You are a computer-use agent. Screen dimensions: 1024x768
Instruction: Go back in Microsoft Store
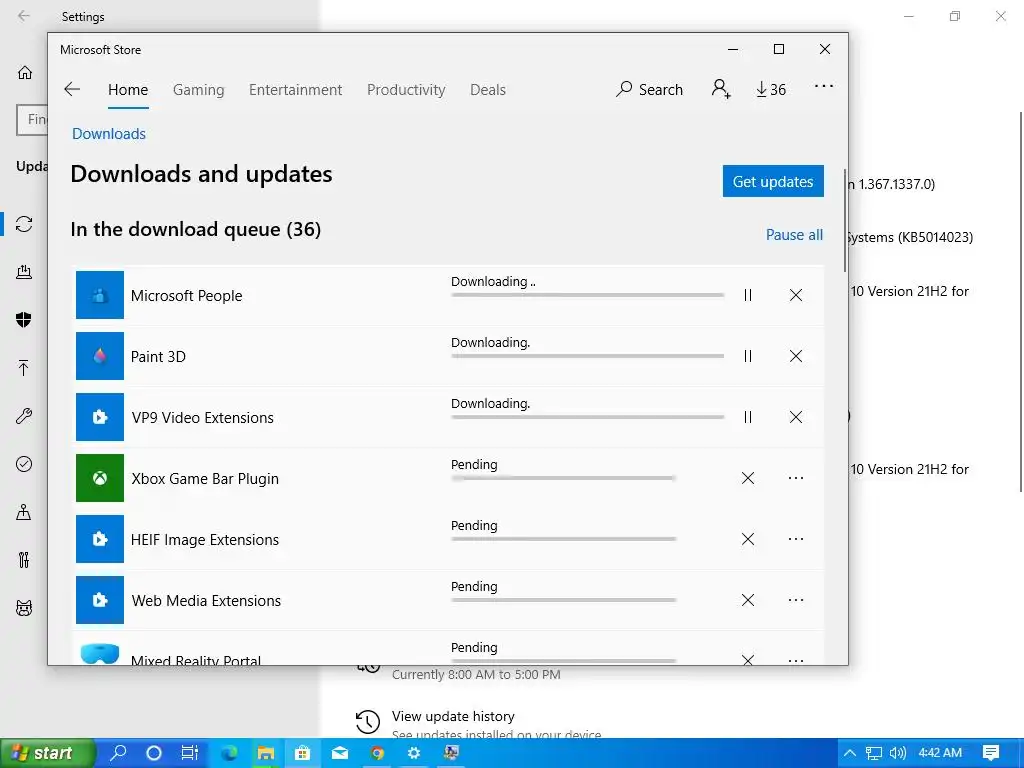tap(72, 89)
